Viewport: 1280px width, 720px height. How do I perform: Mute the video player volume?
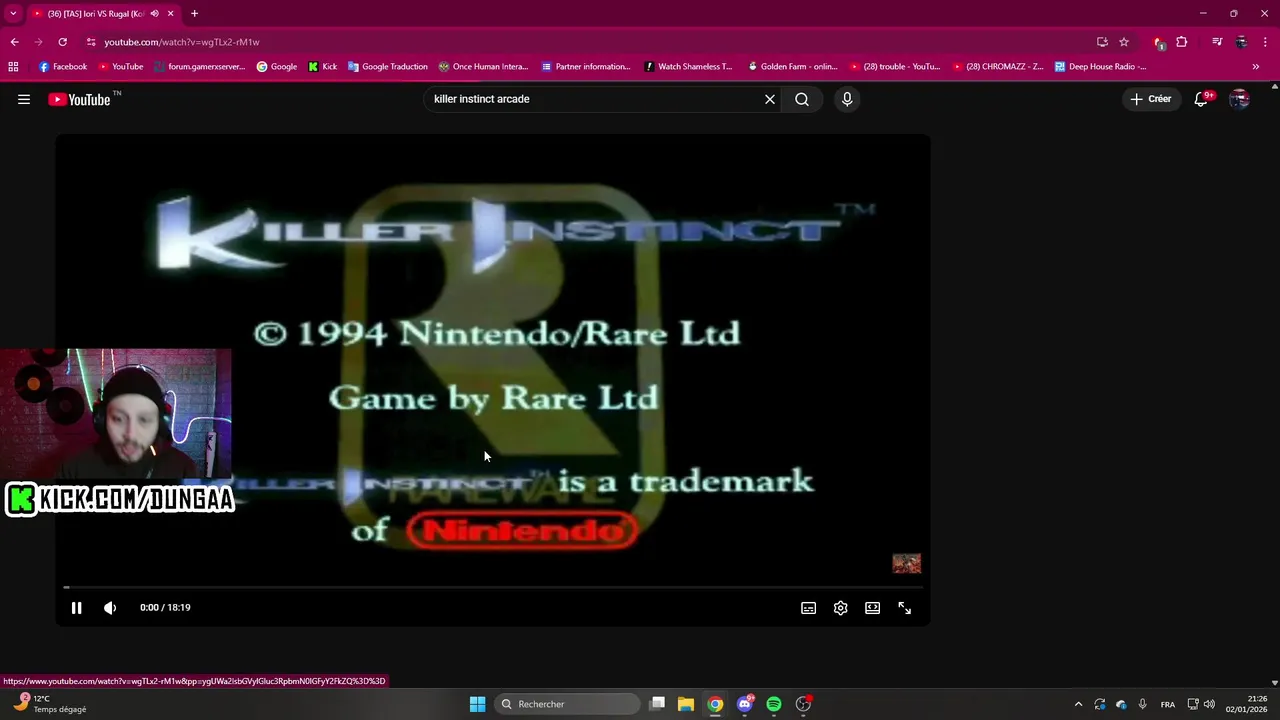pos(110,607)
